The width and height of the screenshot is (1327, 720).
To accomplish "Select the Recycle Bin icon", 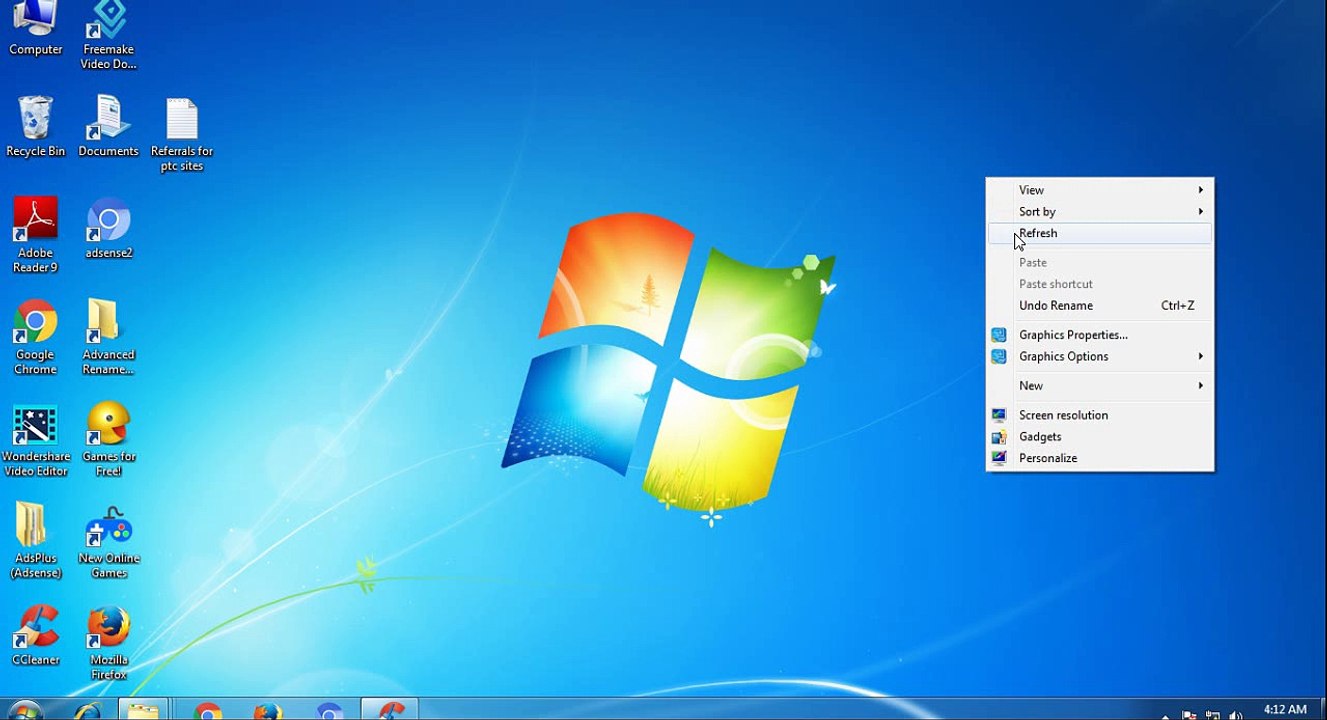I will (x=35, y=127).
